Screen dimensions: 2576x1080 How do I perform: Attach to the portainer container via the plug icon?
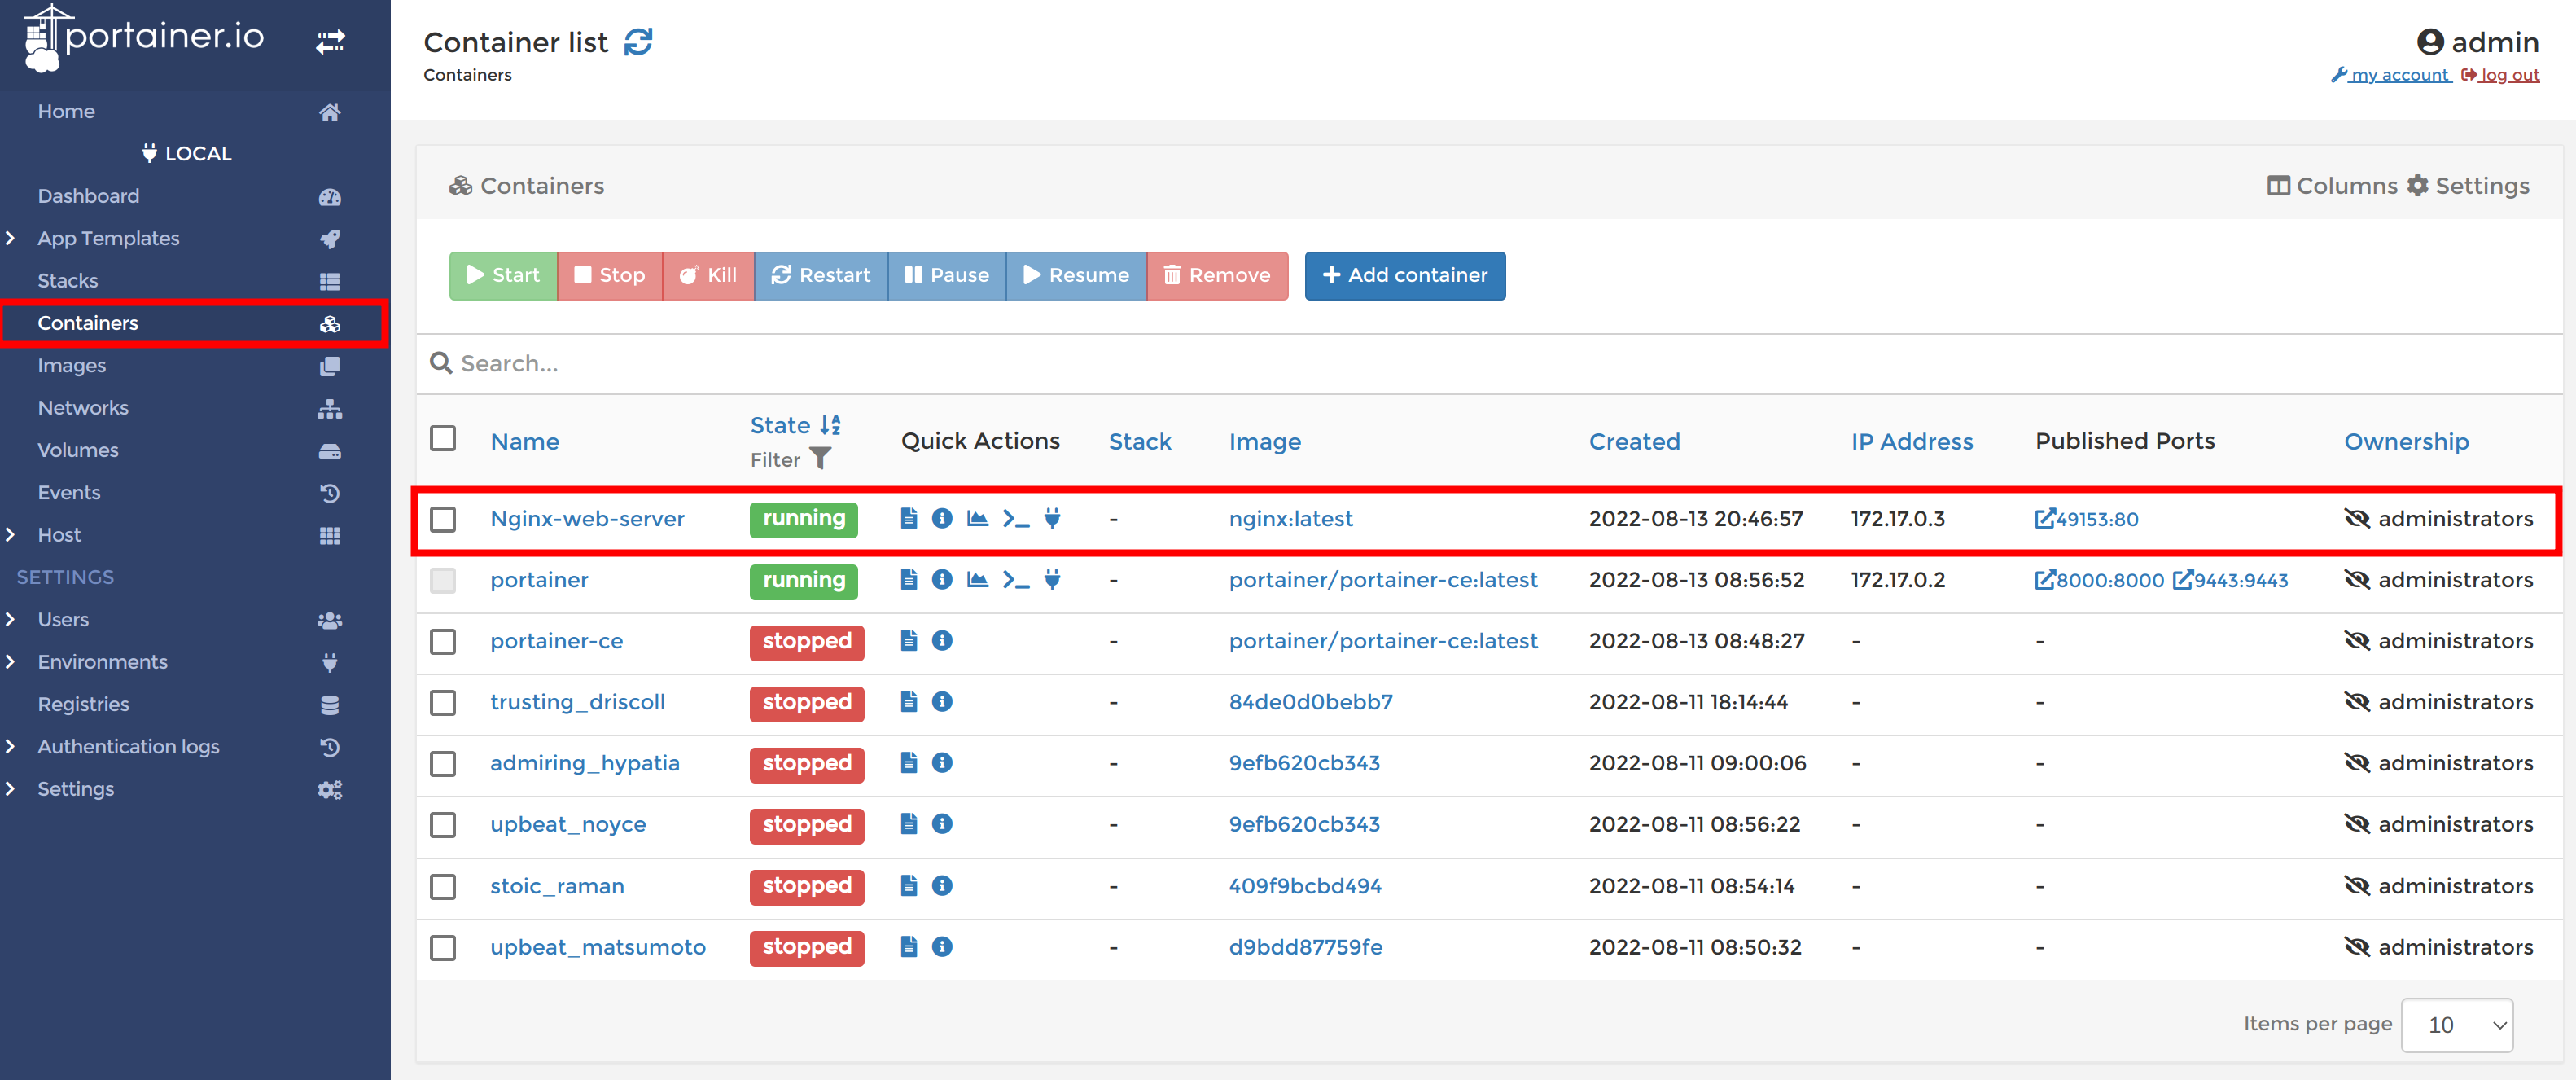(x=1052, y=580)
